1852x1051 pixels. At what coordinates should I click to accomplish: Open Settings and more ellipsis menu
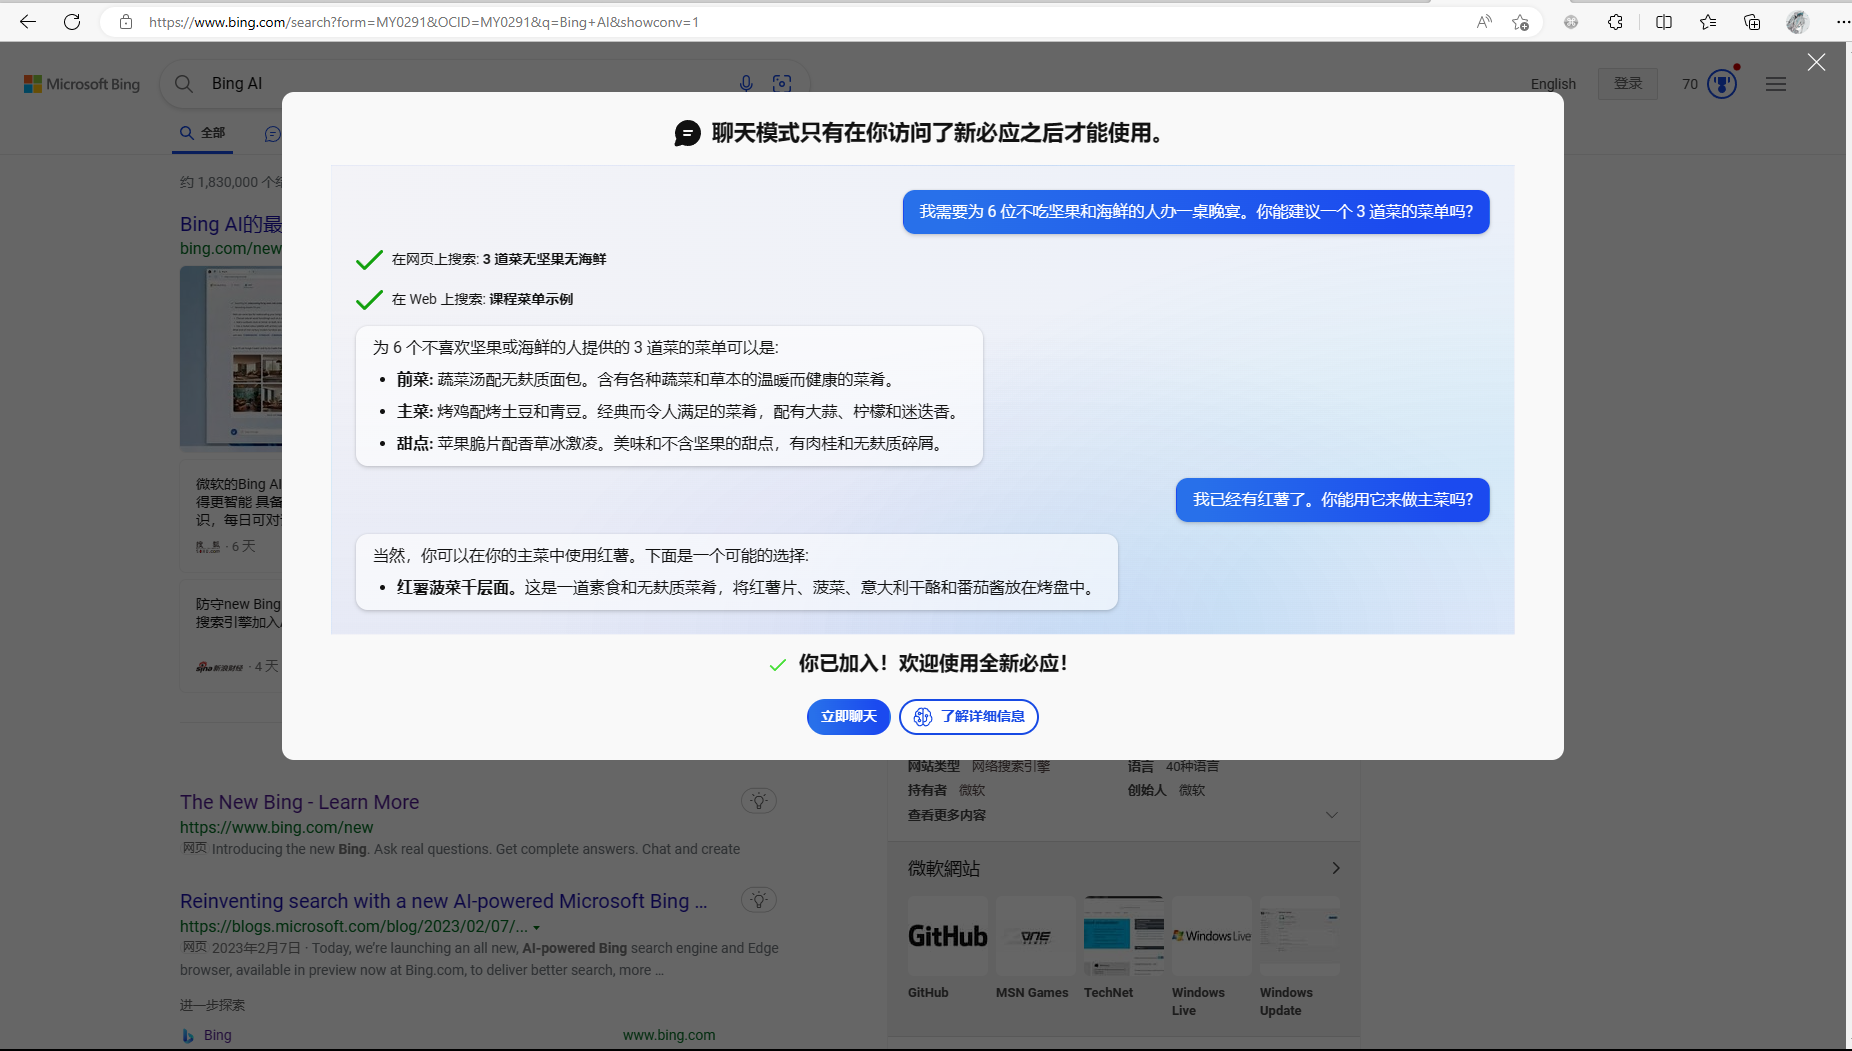(1842, 22)
